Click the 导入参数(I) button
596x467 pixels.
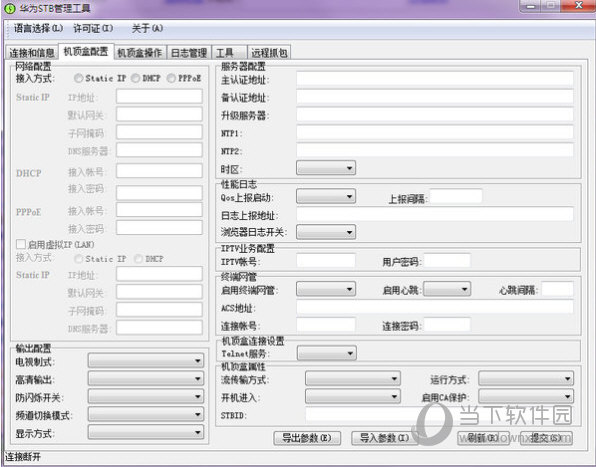pyautogui.click(x=385, y=438)
